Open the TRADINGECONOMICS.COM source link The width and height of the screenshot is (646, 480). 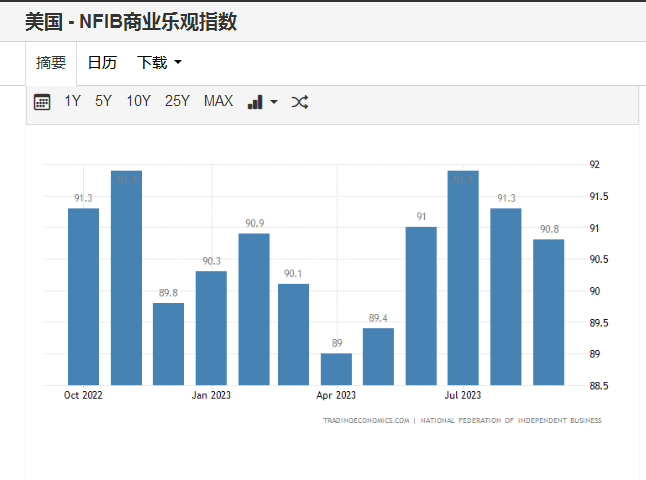point(366,421)
